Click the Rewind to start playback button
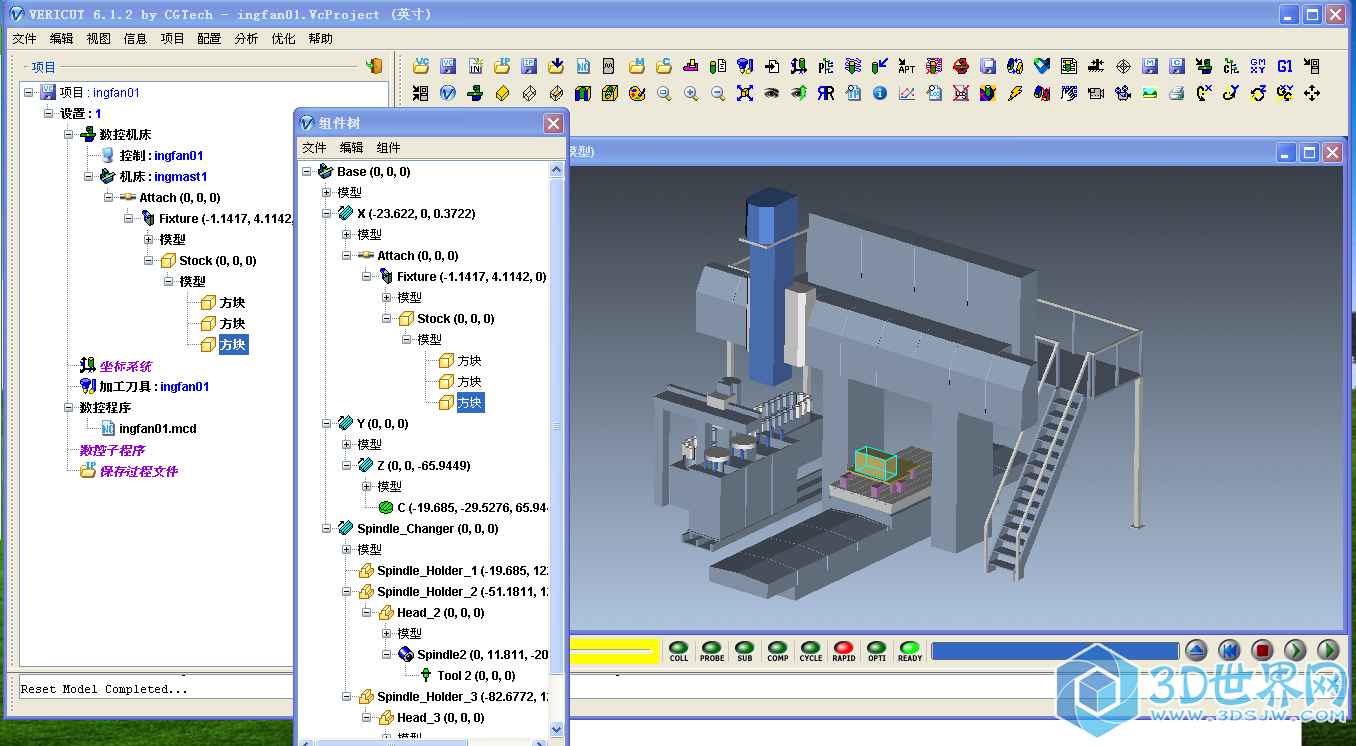Viewport: 1356px width, 746px height. (x=1230, y=651)
